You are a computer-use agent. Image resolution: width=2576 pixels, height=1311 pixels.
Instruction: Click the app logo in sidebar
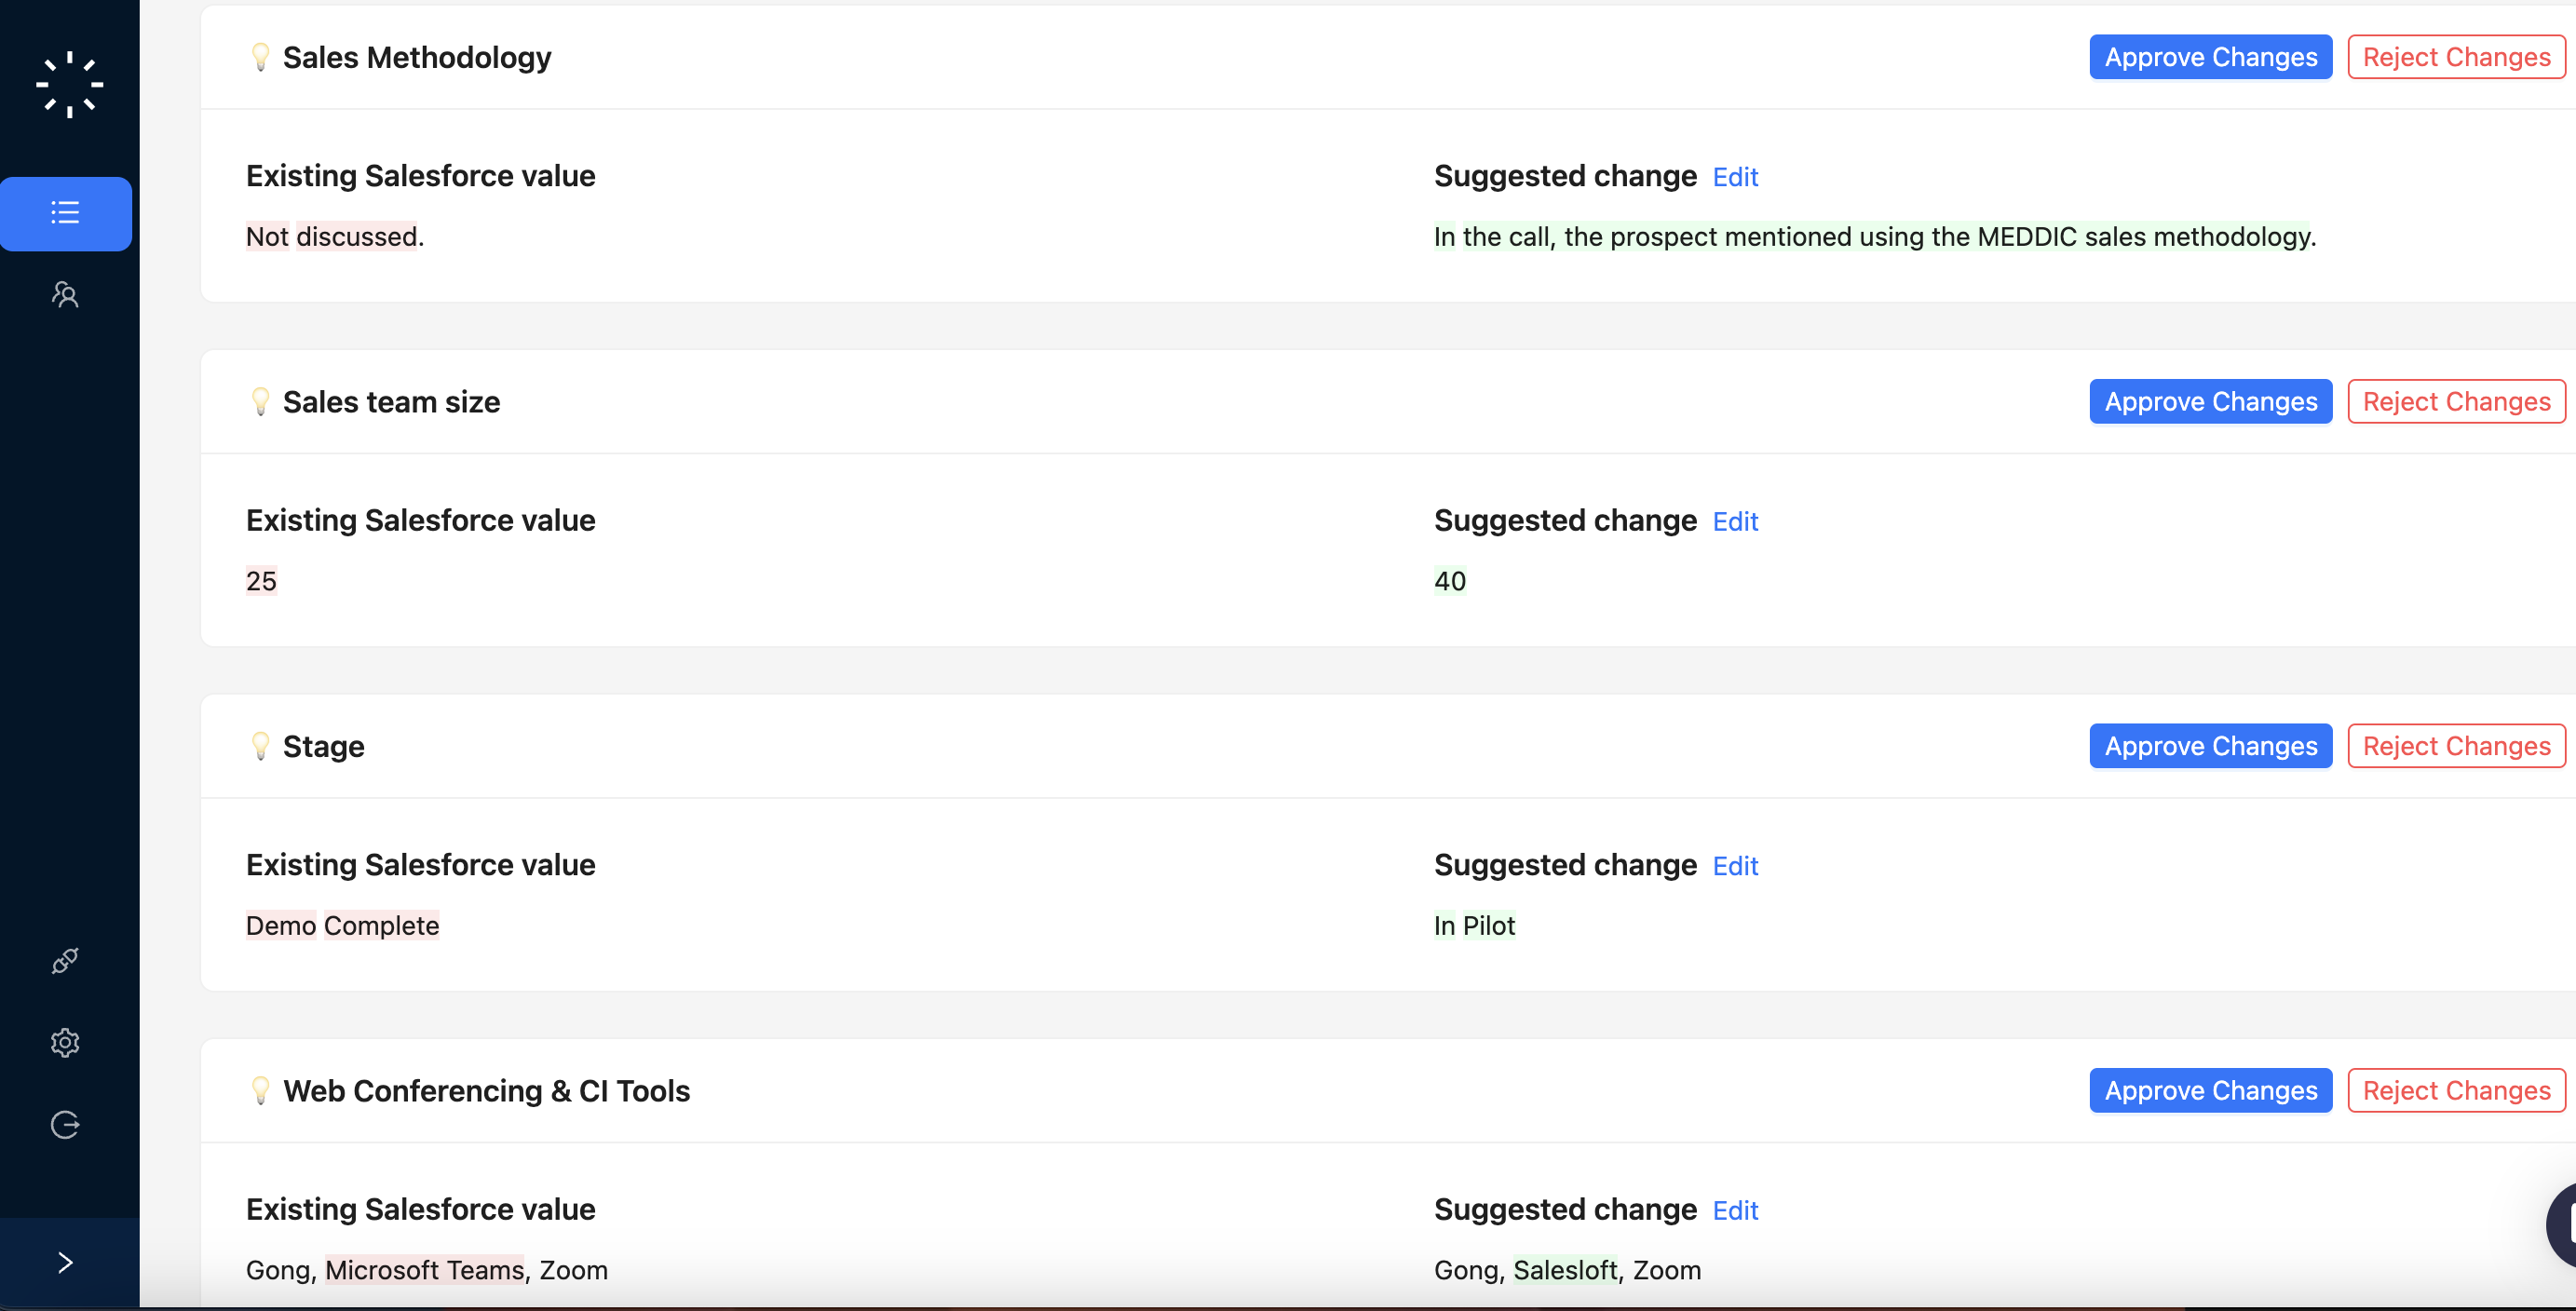point(69,84)
